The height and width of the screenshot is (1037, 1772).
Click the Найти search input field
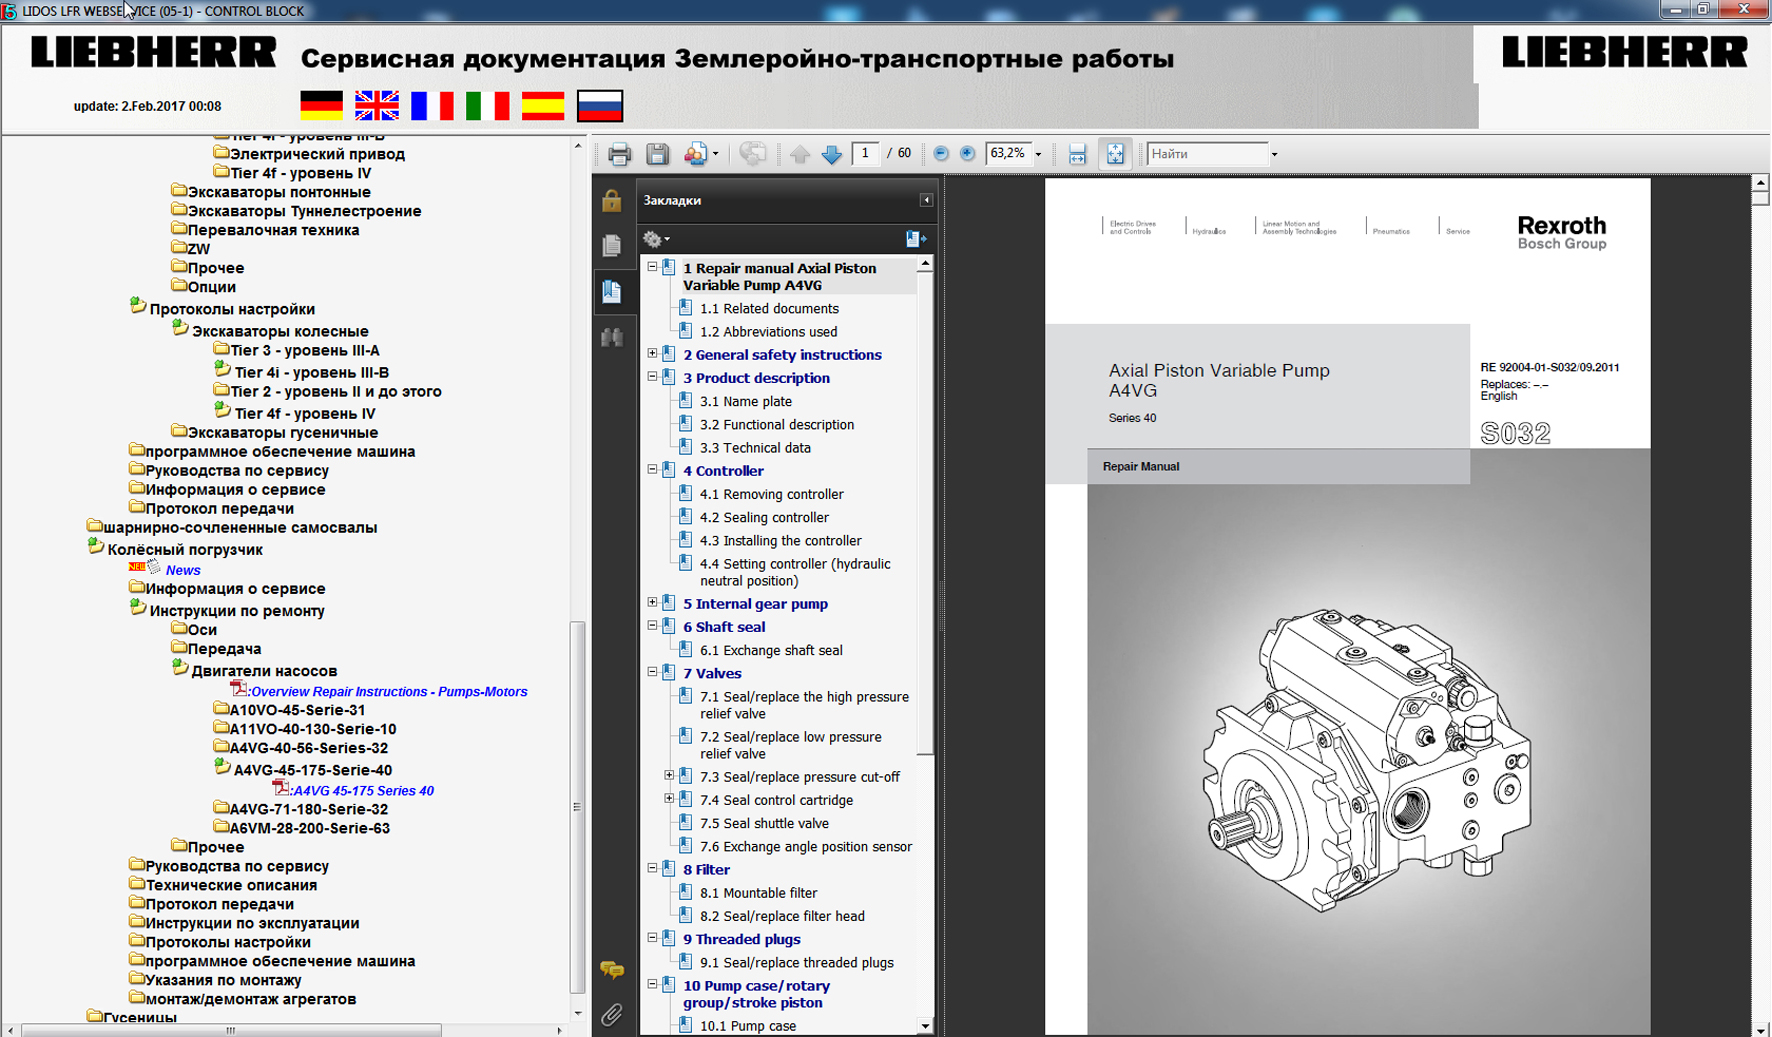click(x=1207, y=154)
